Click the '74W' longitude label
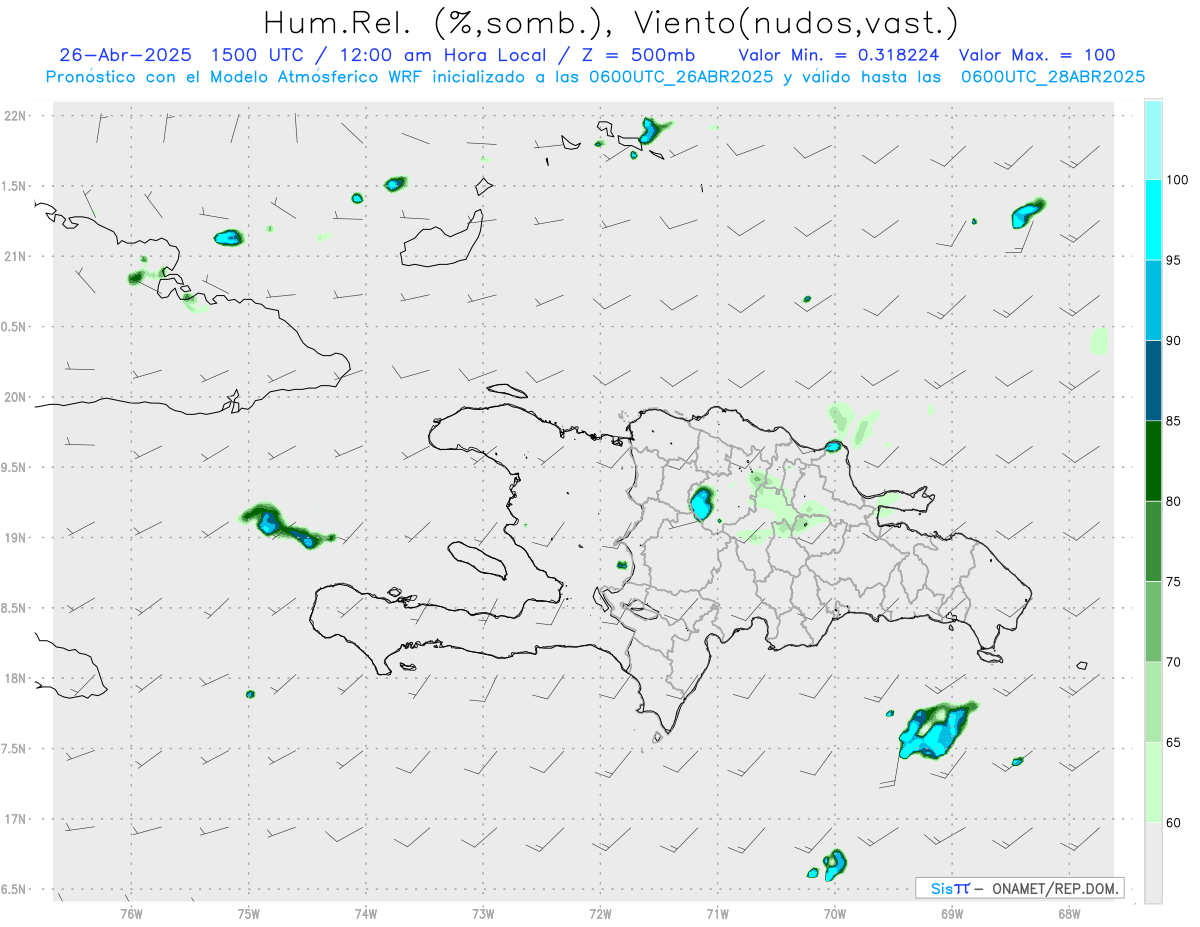The image size is (1200, 927). coord(366,913)
